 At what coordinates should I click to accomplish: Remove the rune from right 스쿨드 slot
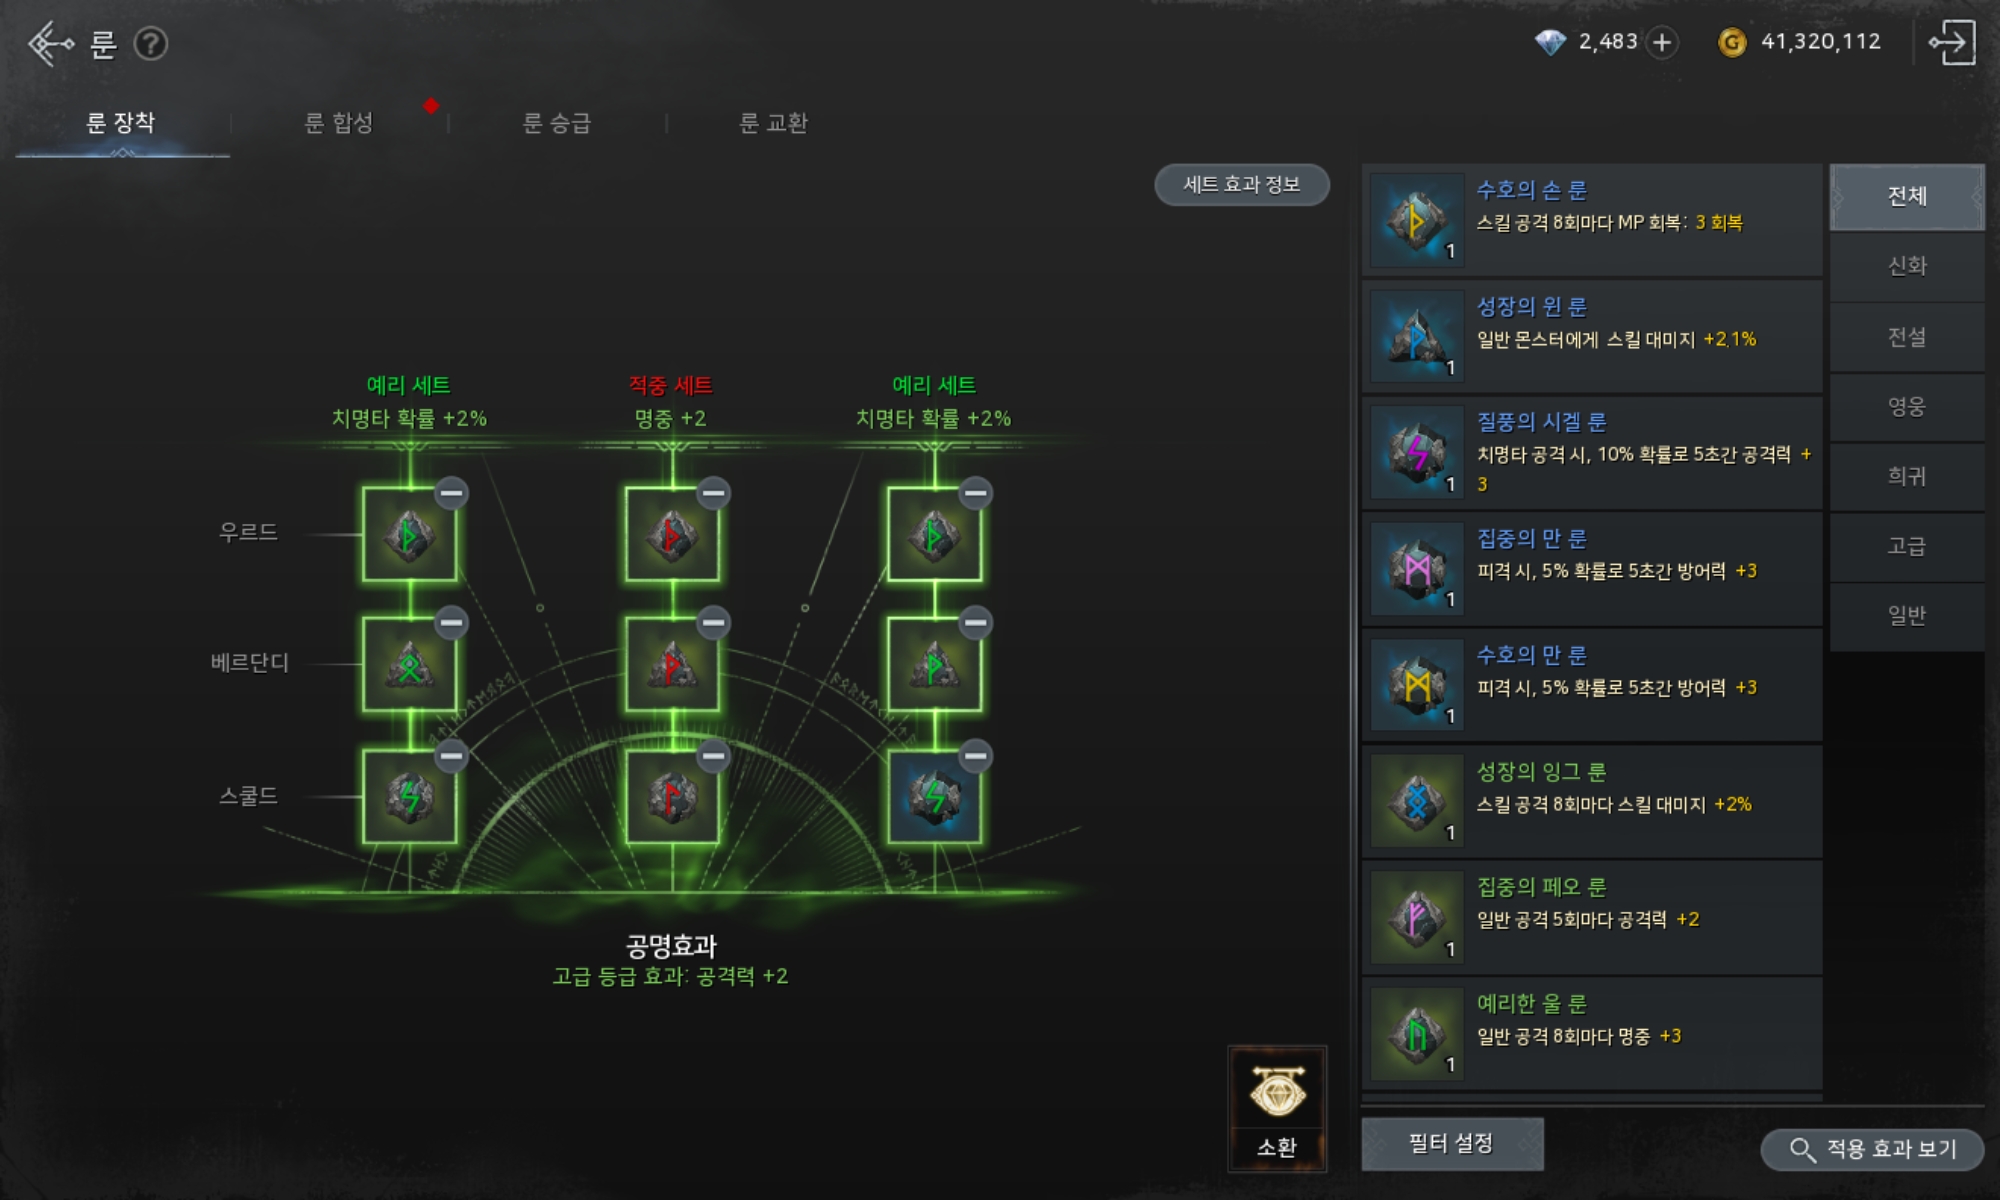(975, 756)
